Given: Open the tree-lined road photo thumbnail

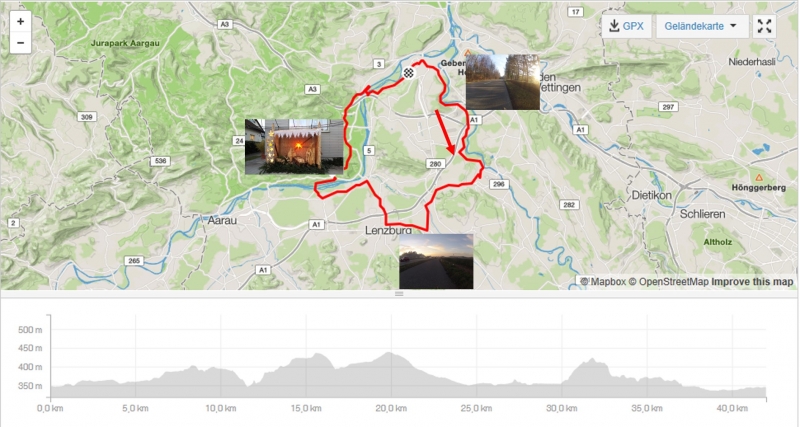Looking at the screenshot, I should (x=503, y=82).
